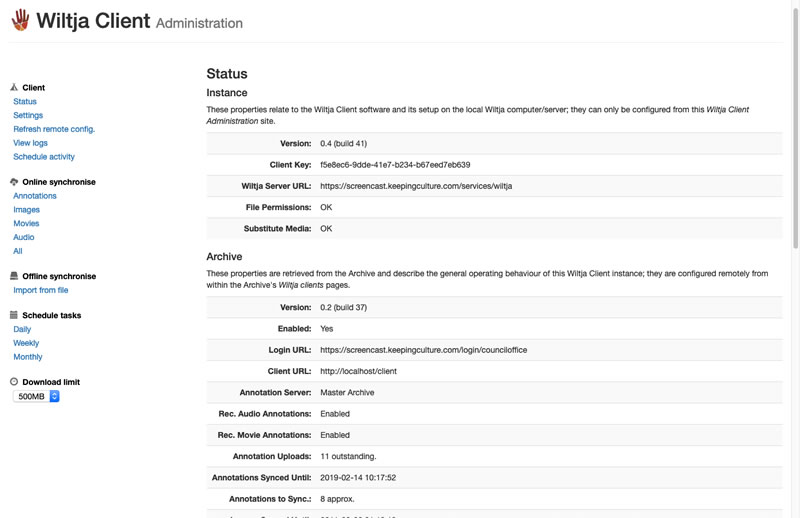The height and width of the screenshot is (518, 800).
Task: Click the Instance section heading
Action: click(x=227, y=93)
